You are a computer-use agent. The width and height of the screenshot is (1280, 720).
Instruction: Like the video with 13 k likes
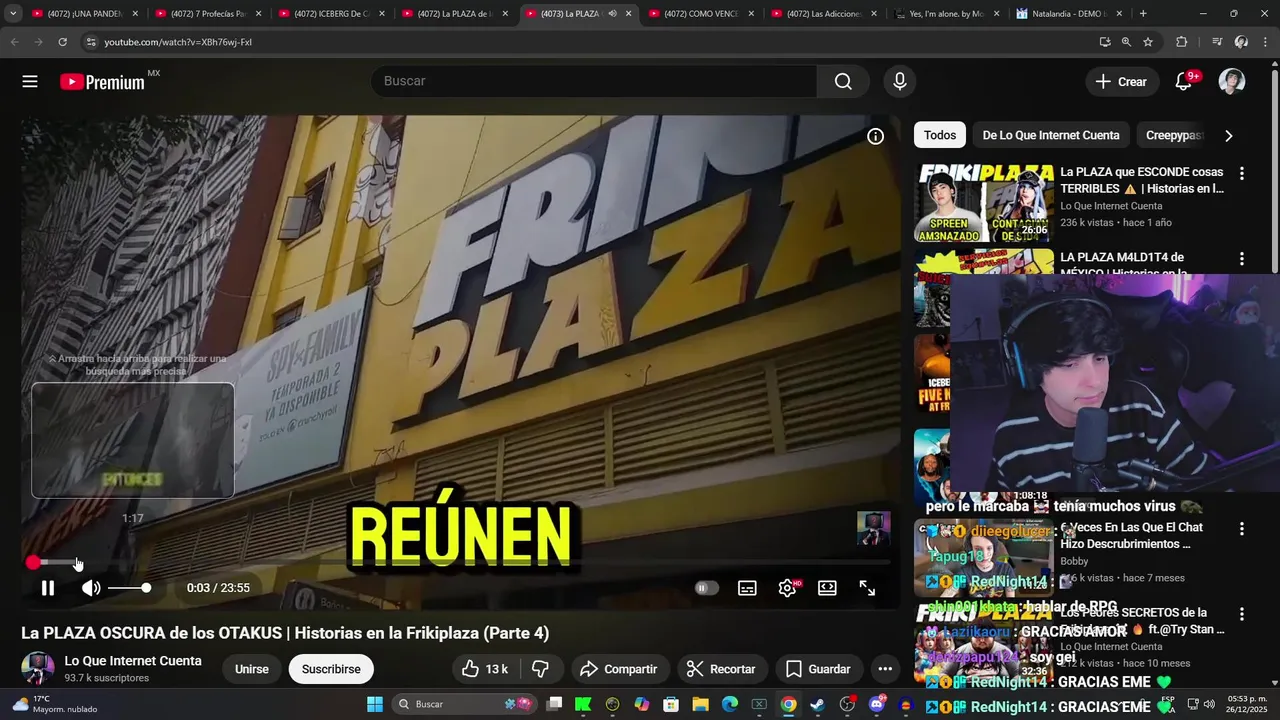(x=485, y=669)
